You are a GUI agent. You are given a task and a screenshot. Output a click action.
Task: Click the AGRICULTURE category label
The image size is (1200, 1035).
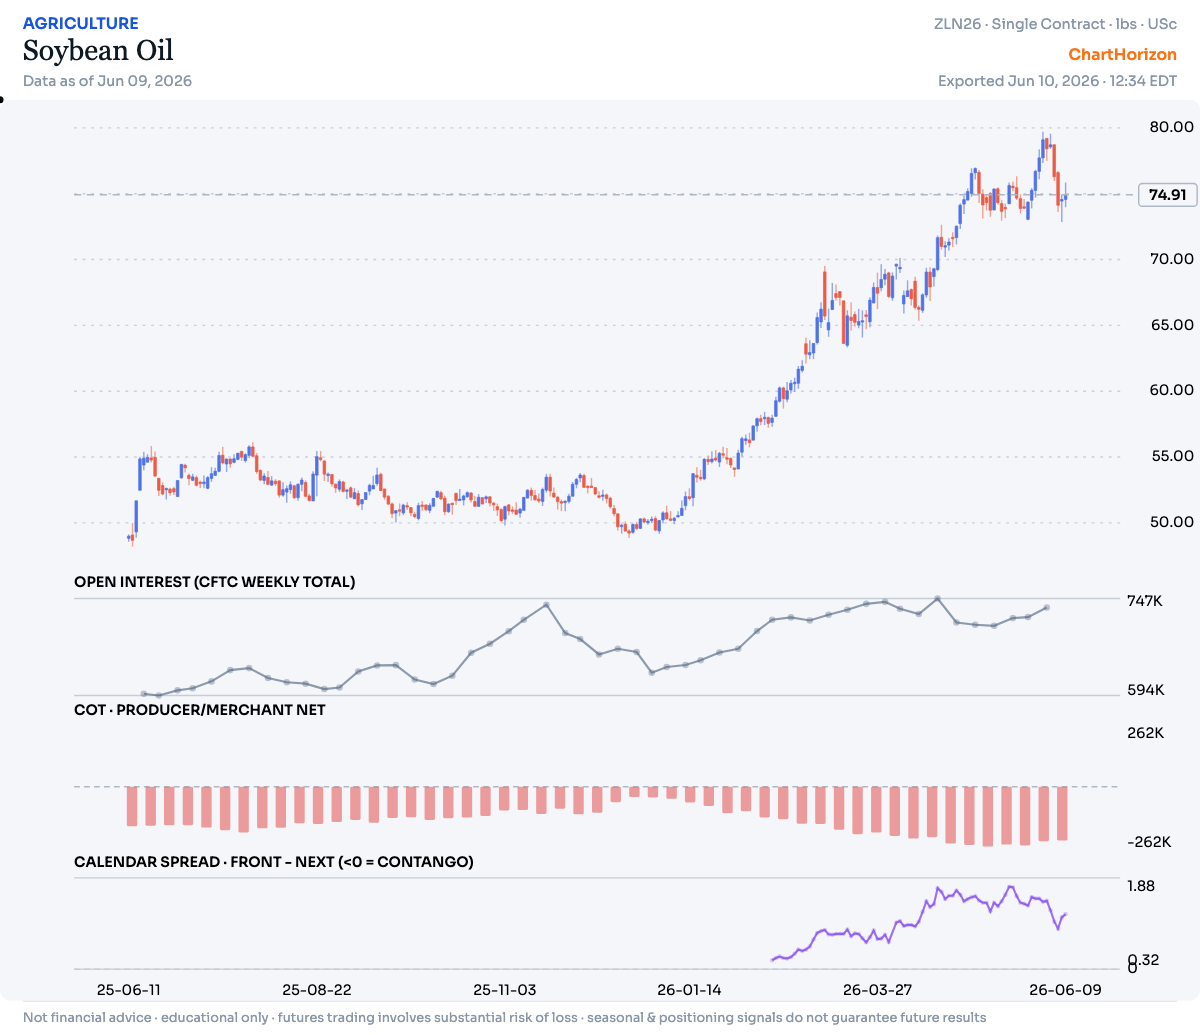coord(81,23)
